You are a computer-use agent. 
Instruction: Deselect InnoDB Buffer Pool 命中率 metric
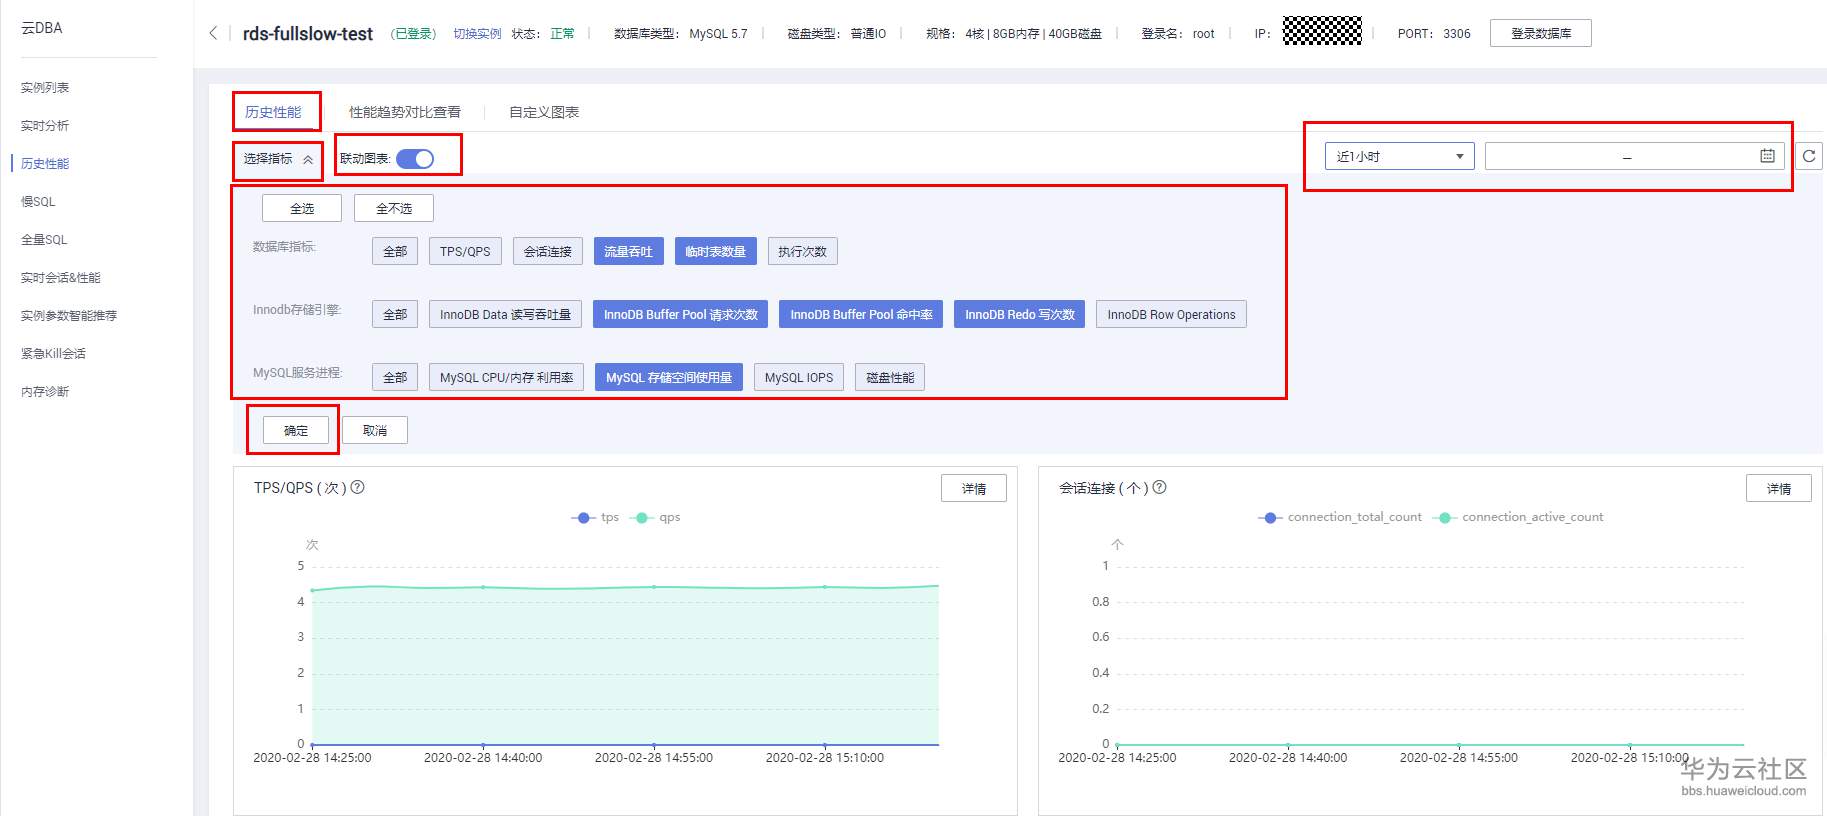pos(861,314)
